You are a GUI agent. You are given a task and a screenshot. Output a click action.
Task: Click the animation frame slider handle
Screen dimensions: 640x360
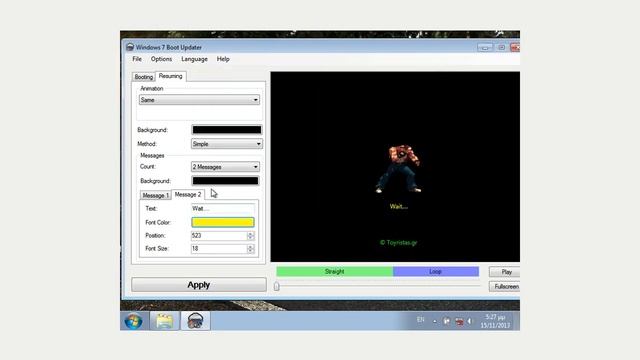[277, 286]
